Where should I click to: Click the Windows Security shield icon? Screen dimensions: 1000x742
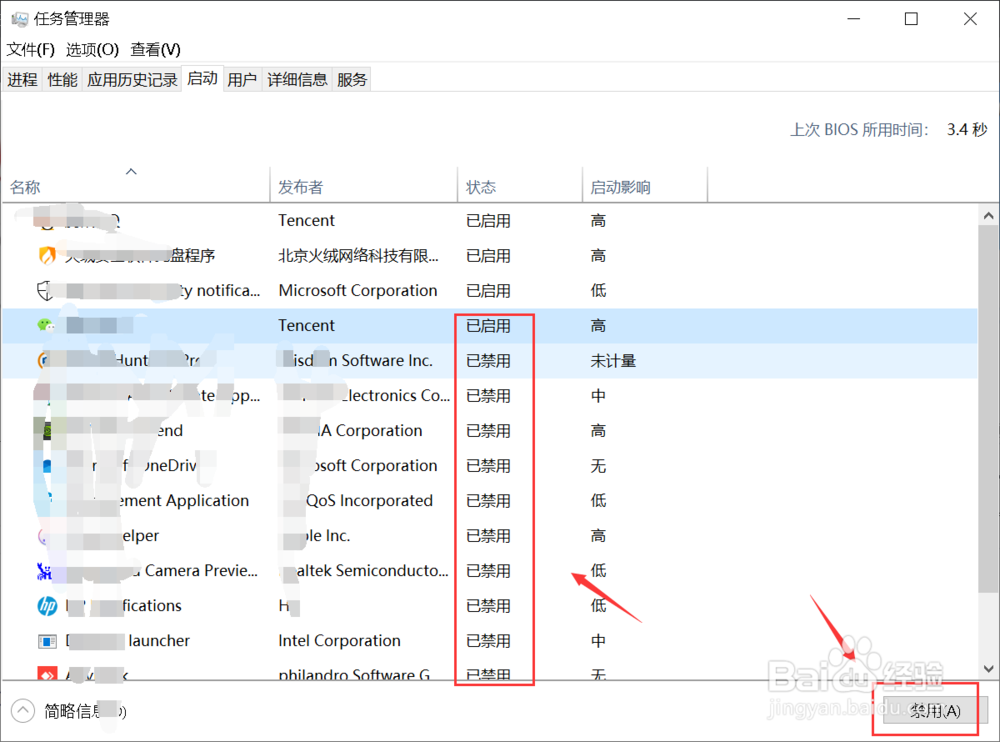point(45,290)
